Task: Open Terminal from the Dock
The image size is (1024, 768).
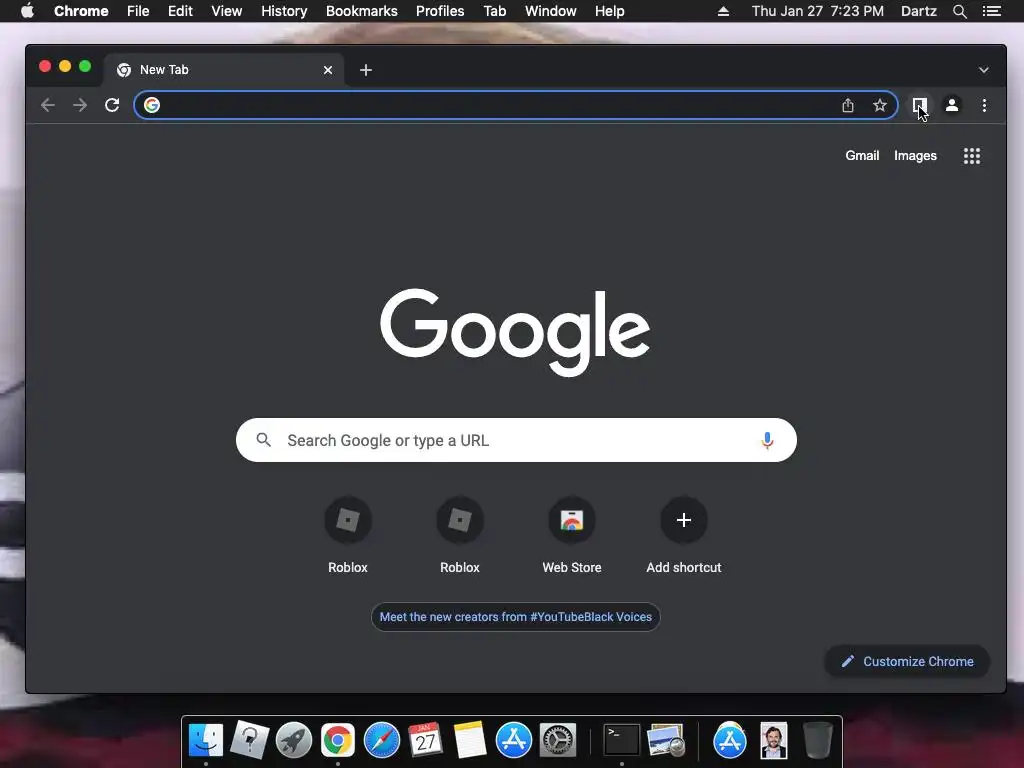Action: (621, 740)
